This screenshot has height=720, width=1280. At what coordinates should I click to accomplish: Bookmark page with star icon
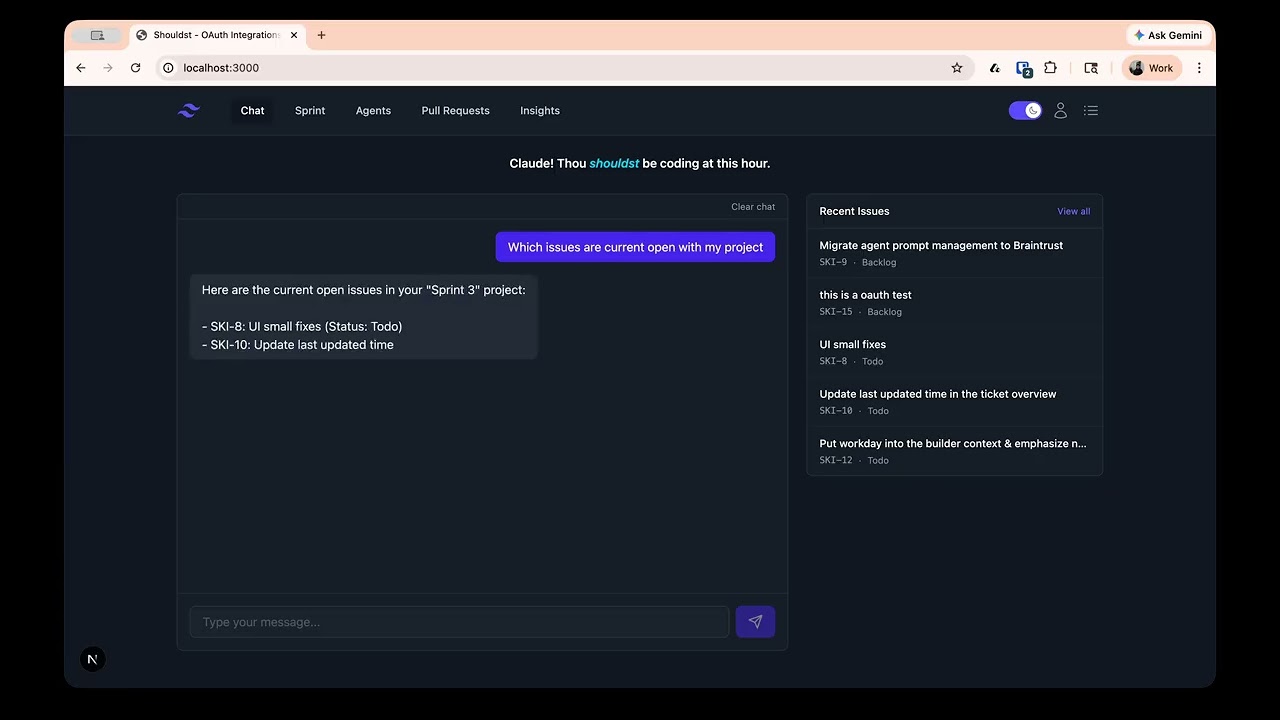[x=957, y=68]
